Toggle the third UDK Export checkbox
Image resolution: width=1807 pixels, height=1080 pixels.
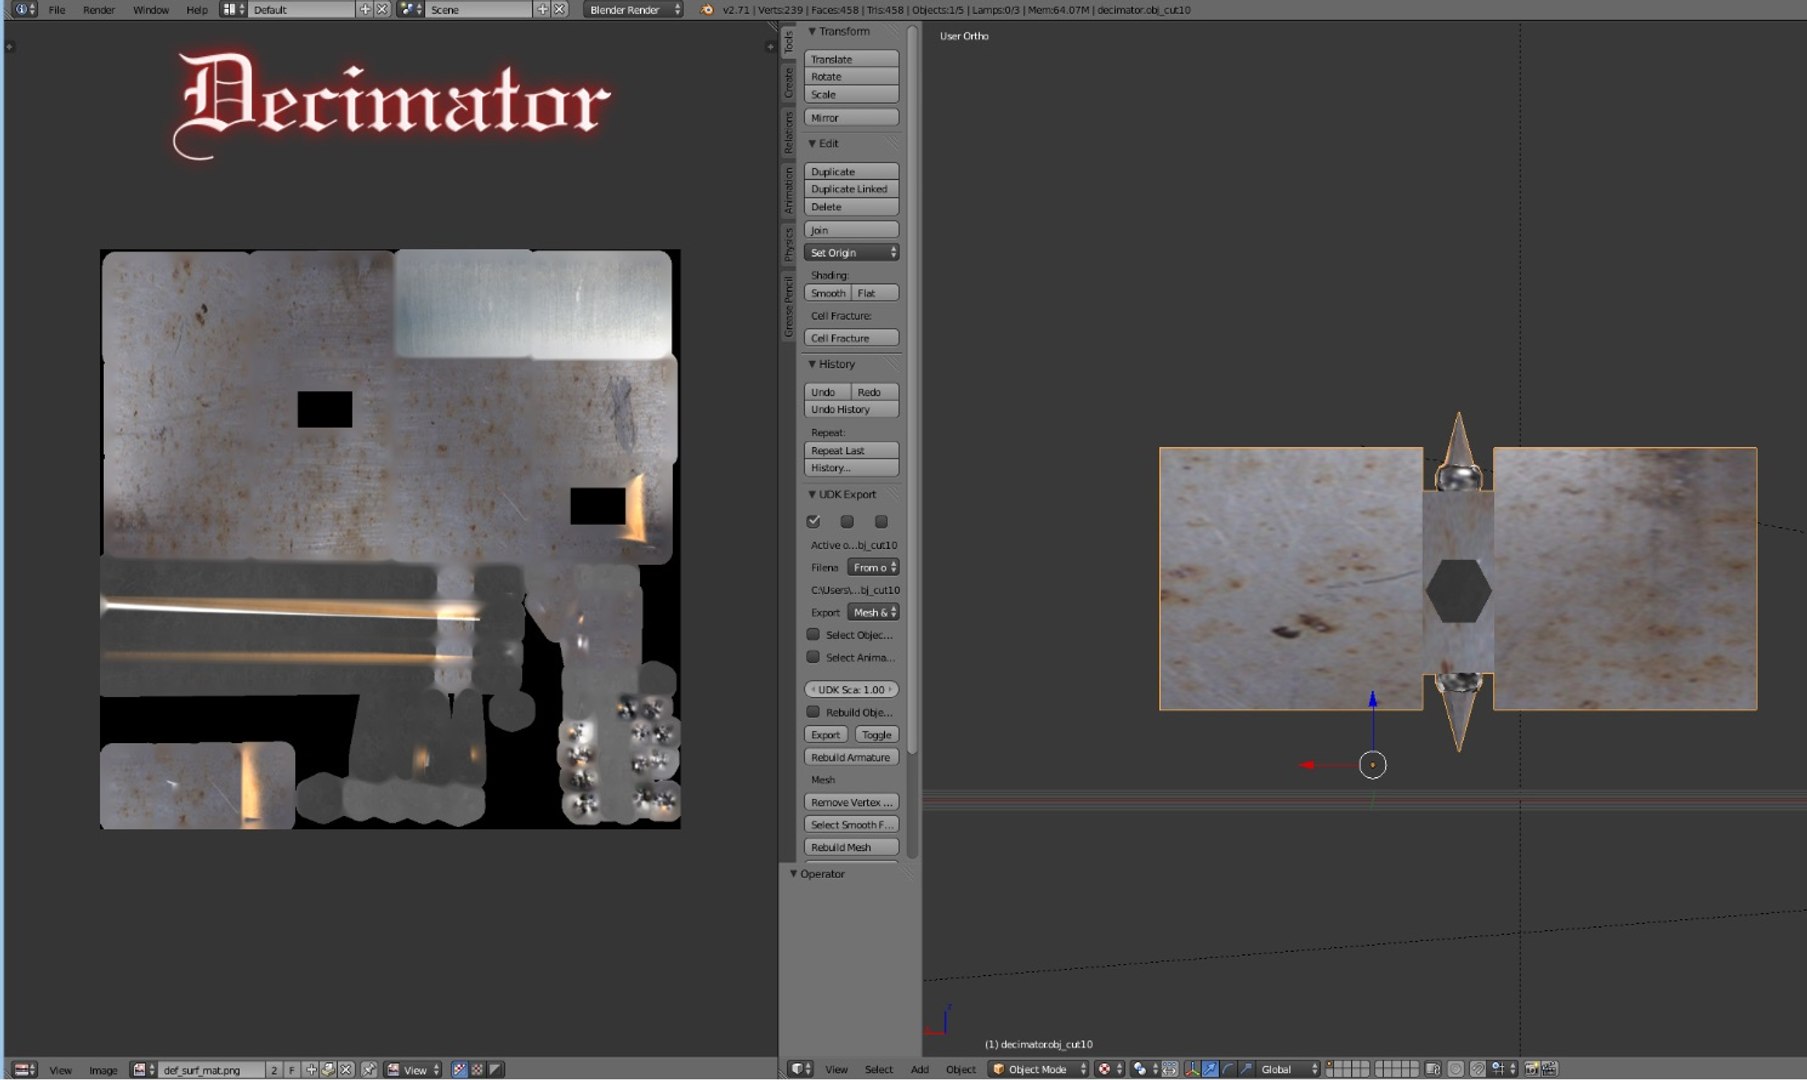pos(881,521)
